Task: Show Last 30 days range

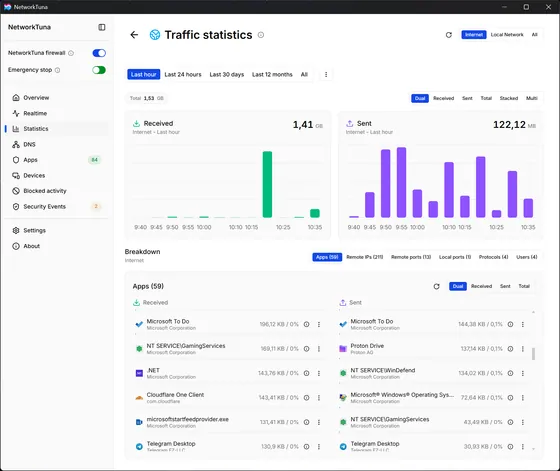Action: [x=227, y=75]
